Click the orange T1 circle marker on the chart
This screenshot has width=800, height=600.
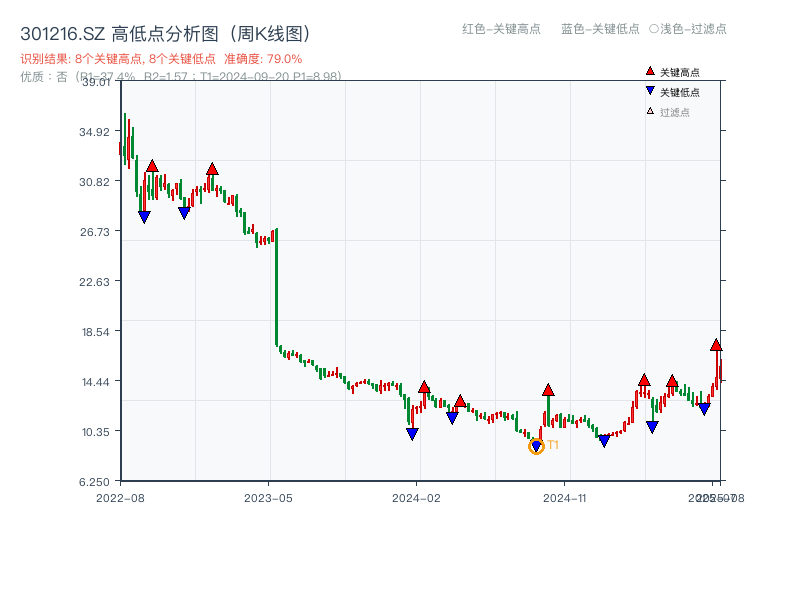[536, 446]
